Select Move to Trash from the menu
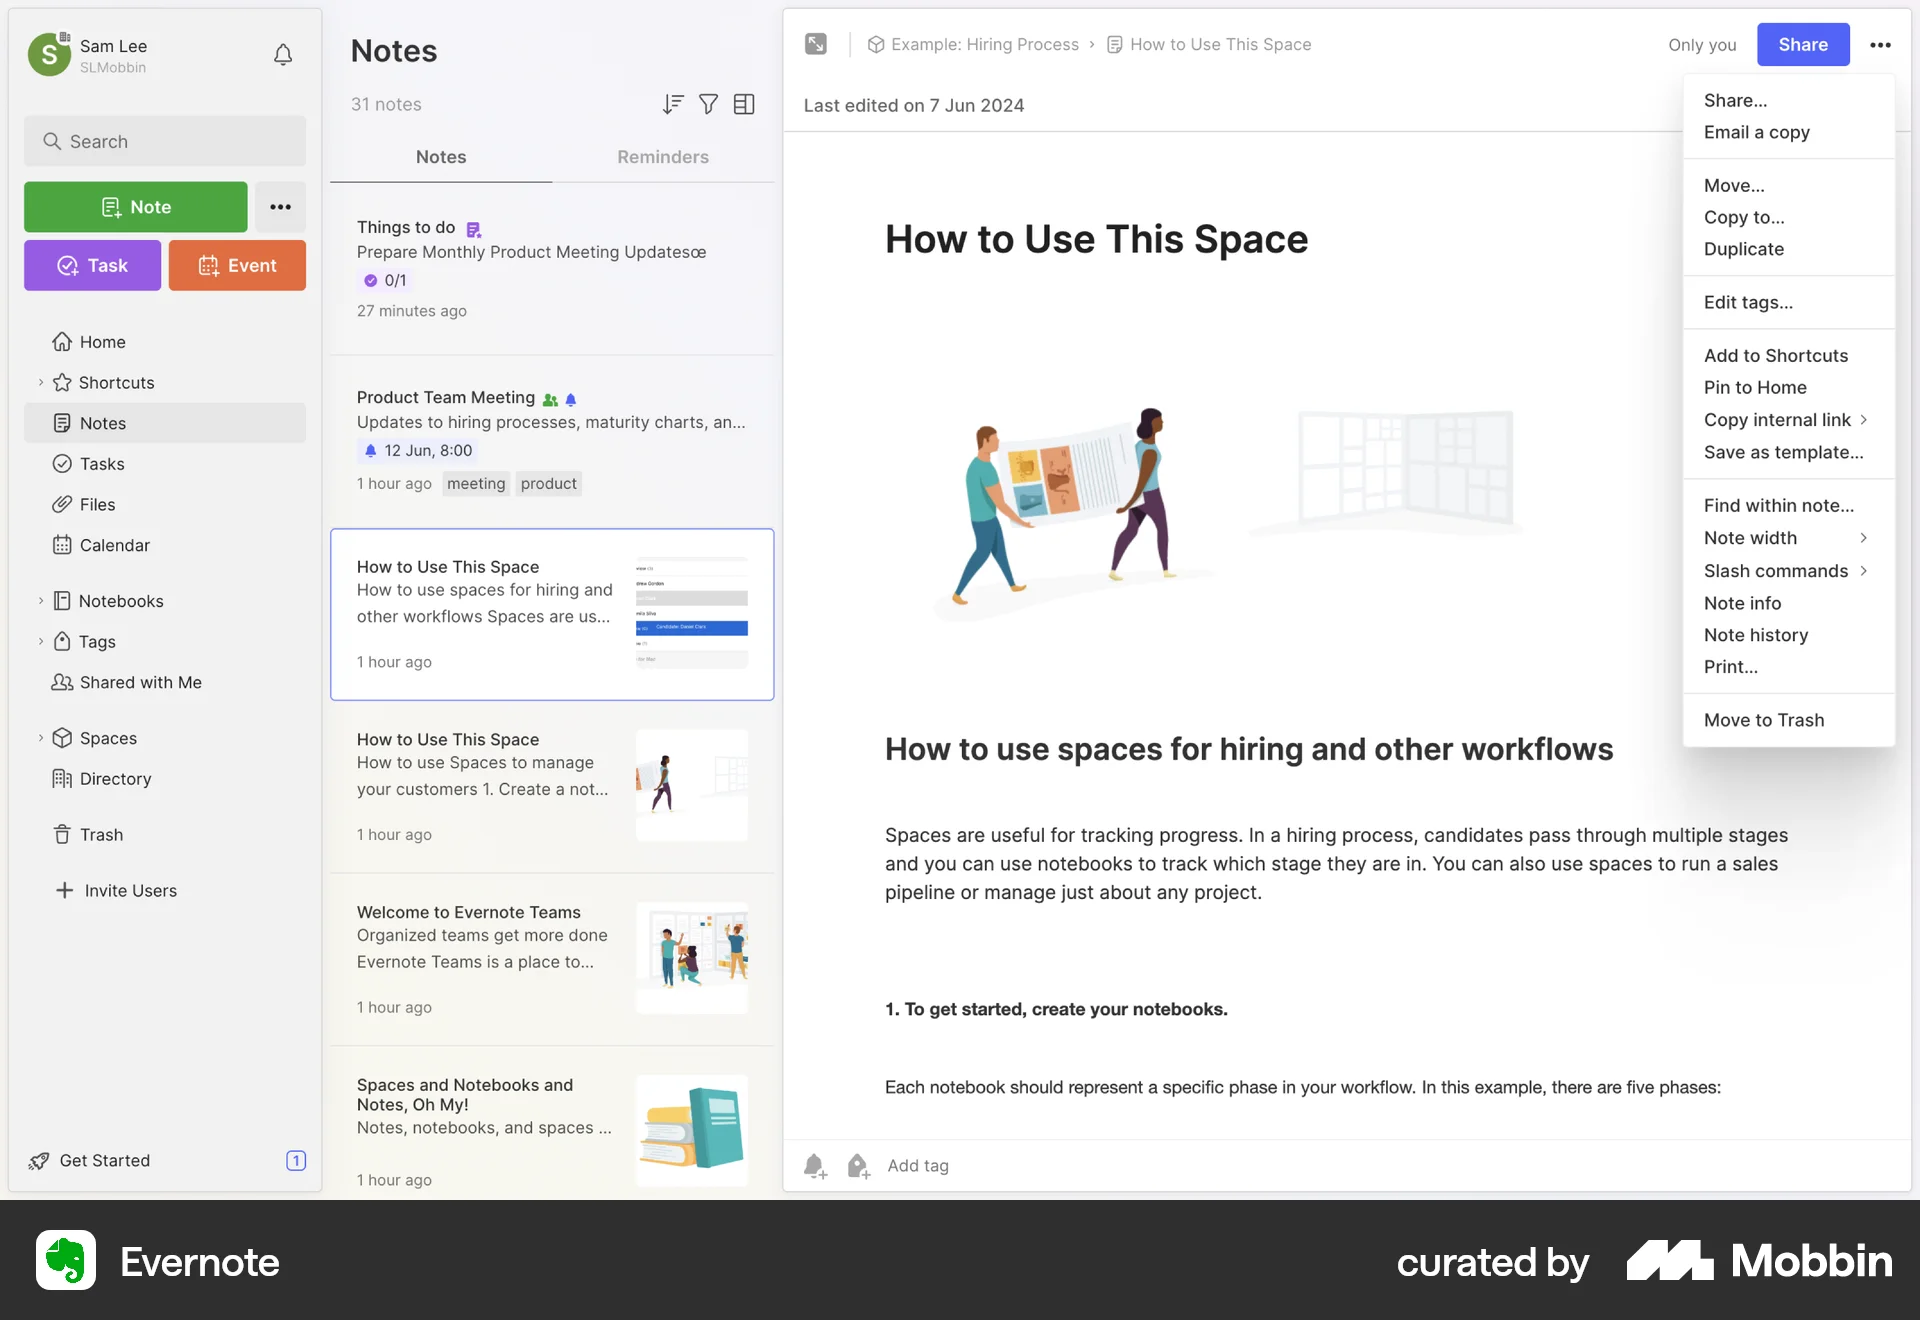Viewport: 1920px width, 1320px height. [x=1764, y=720]
